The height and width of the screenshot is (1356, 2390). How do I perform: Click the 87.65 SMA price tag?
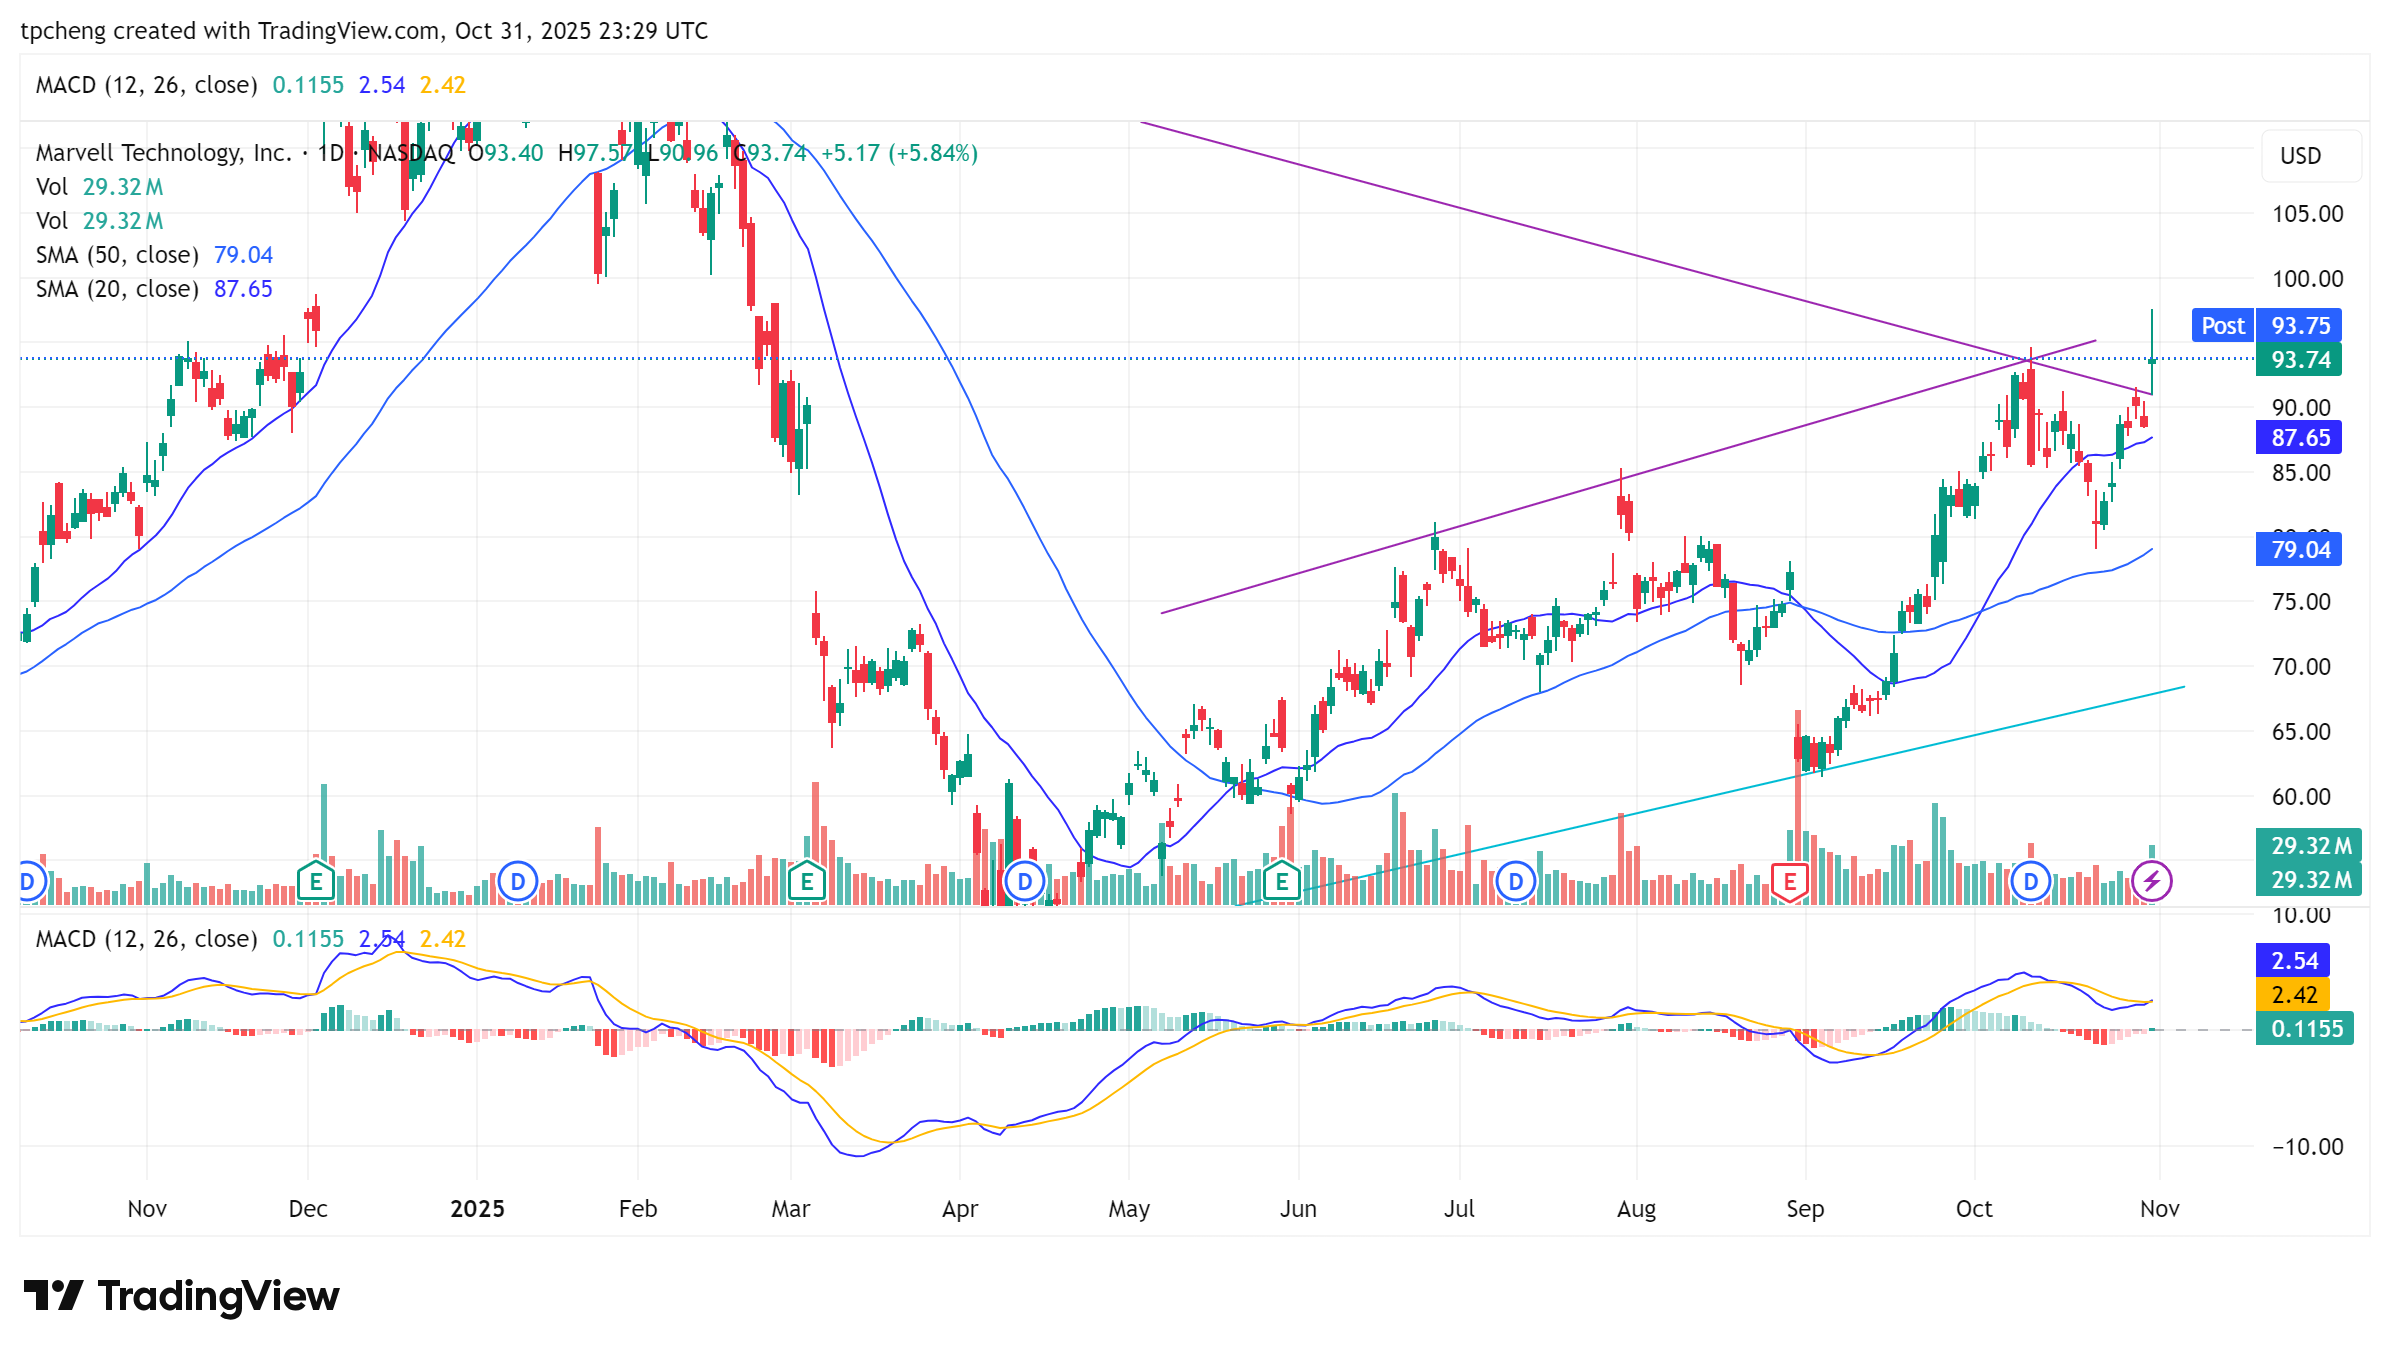pos(2299,438)
